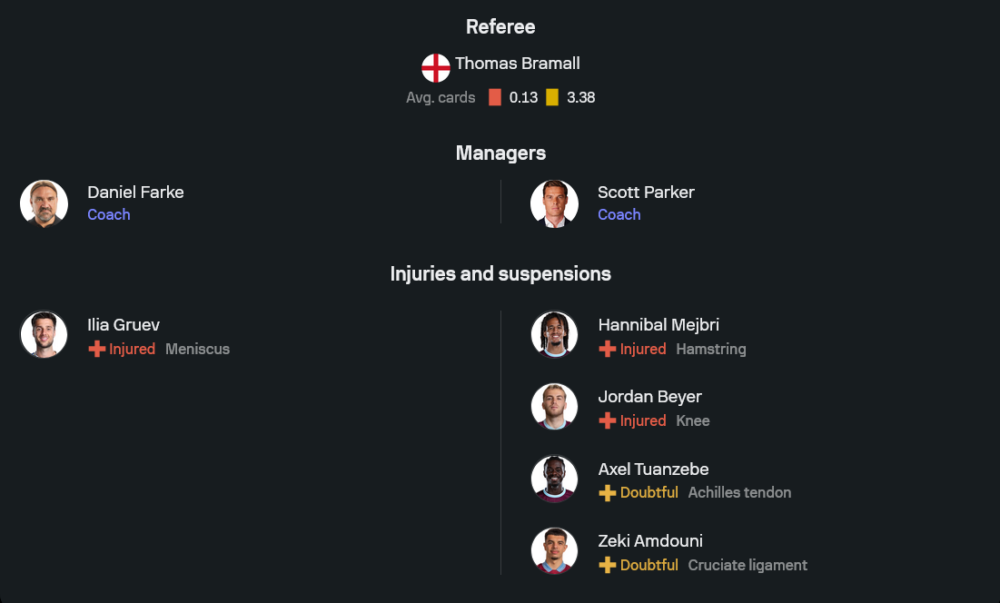Click the Coach label under Daniel Farke

click(109, 215)
